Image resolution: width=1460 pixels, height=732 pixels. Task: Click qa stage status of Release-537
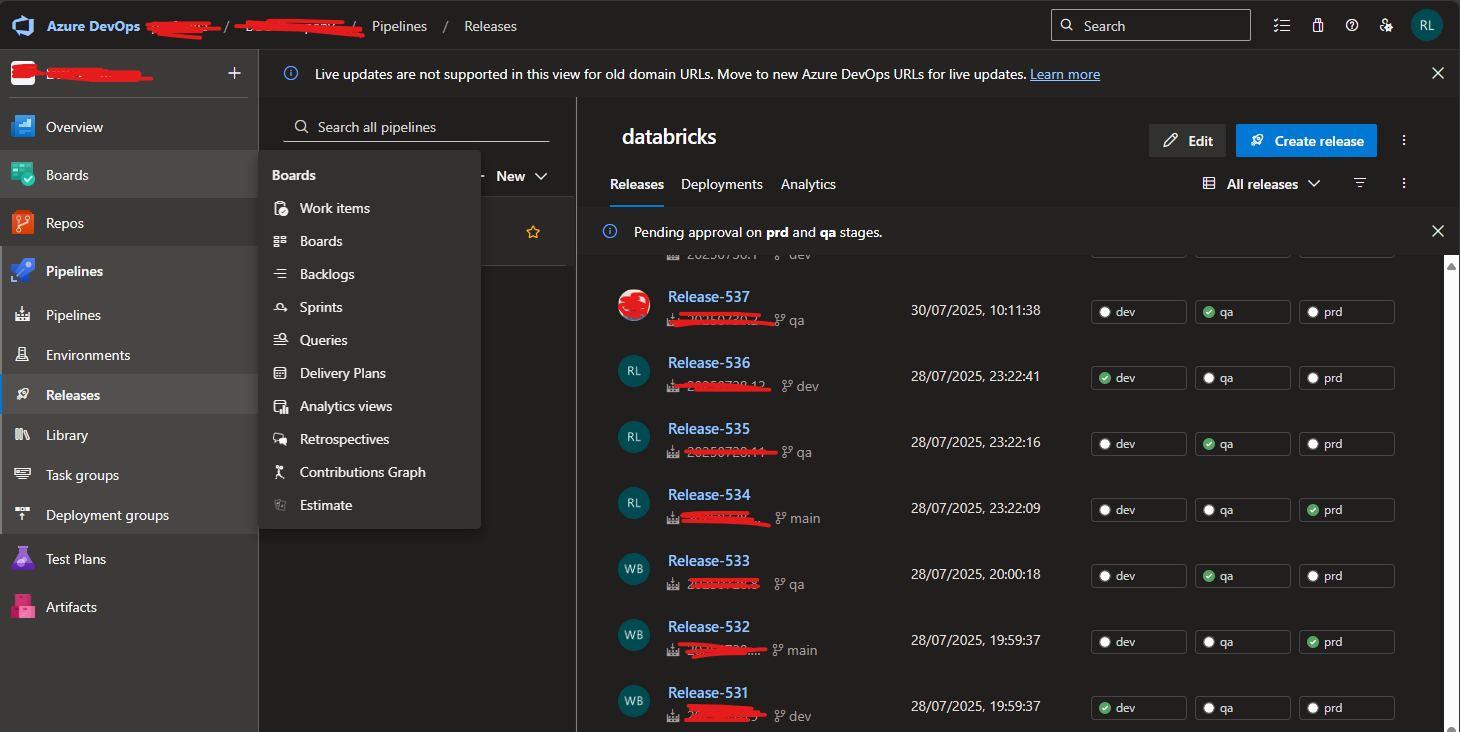(x=1243, y=312)
